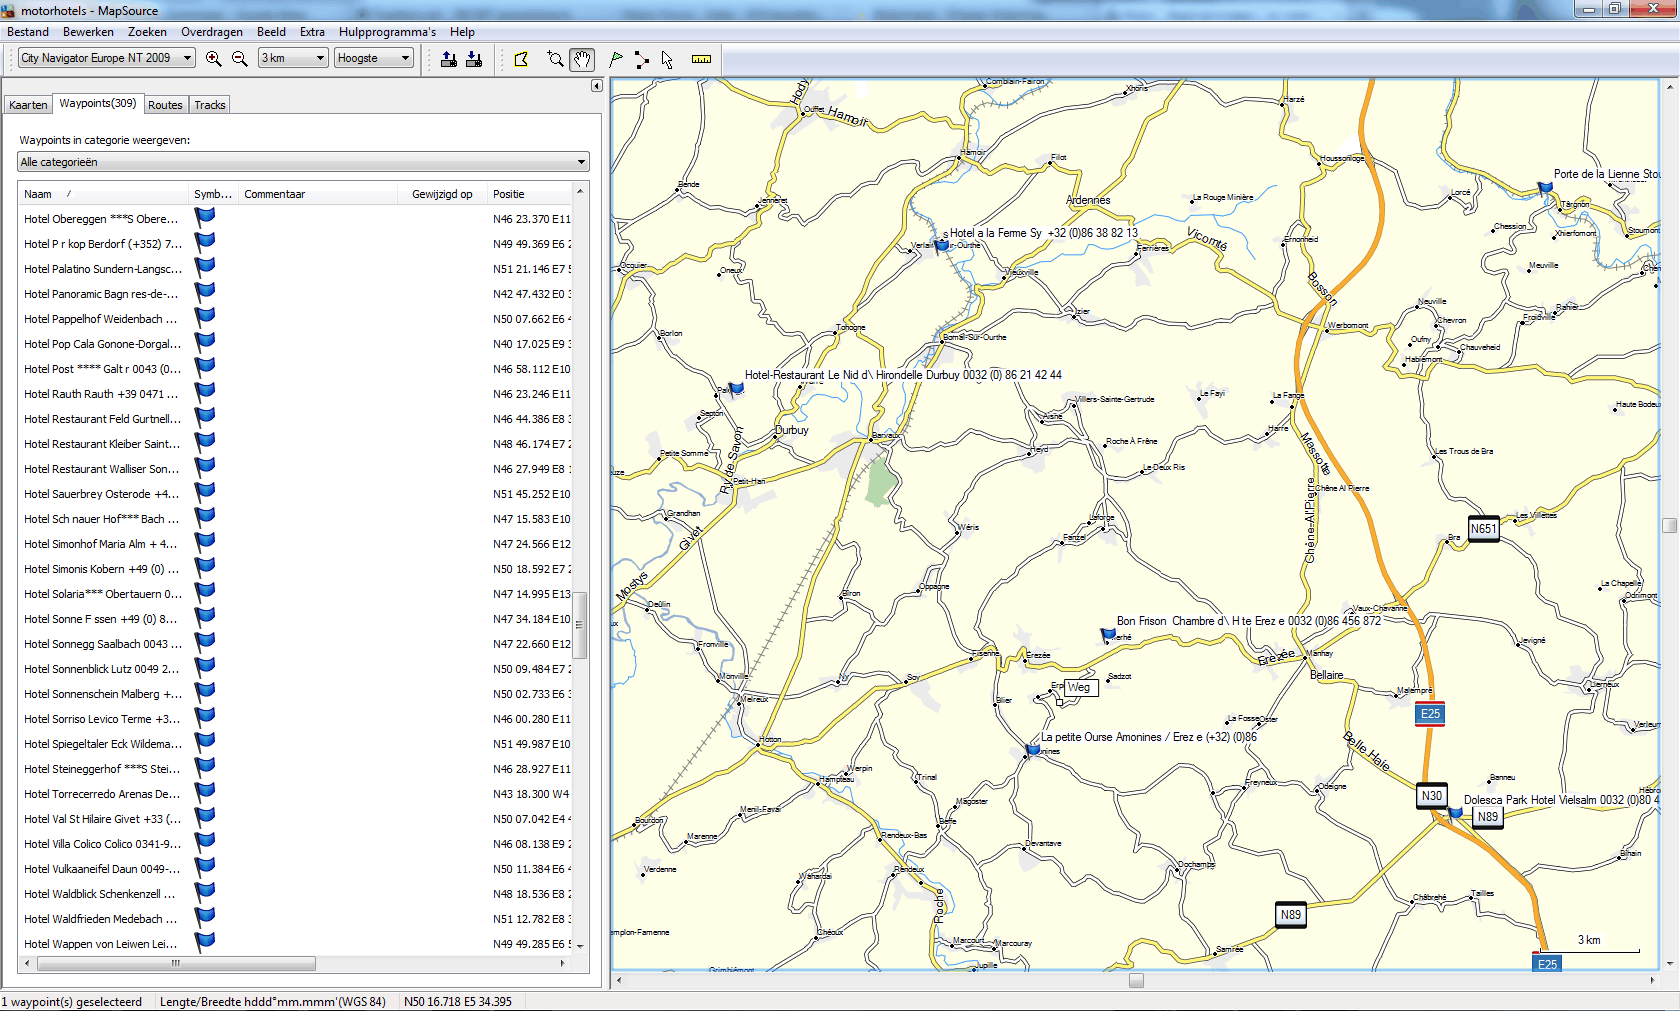Click the waypoint list horizontal scrollbar thumb

[176, 964]
